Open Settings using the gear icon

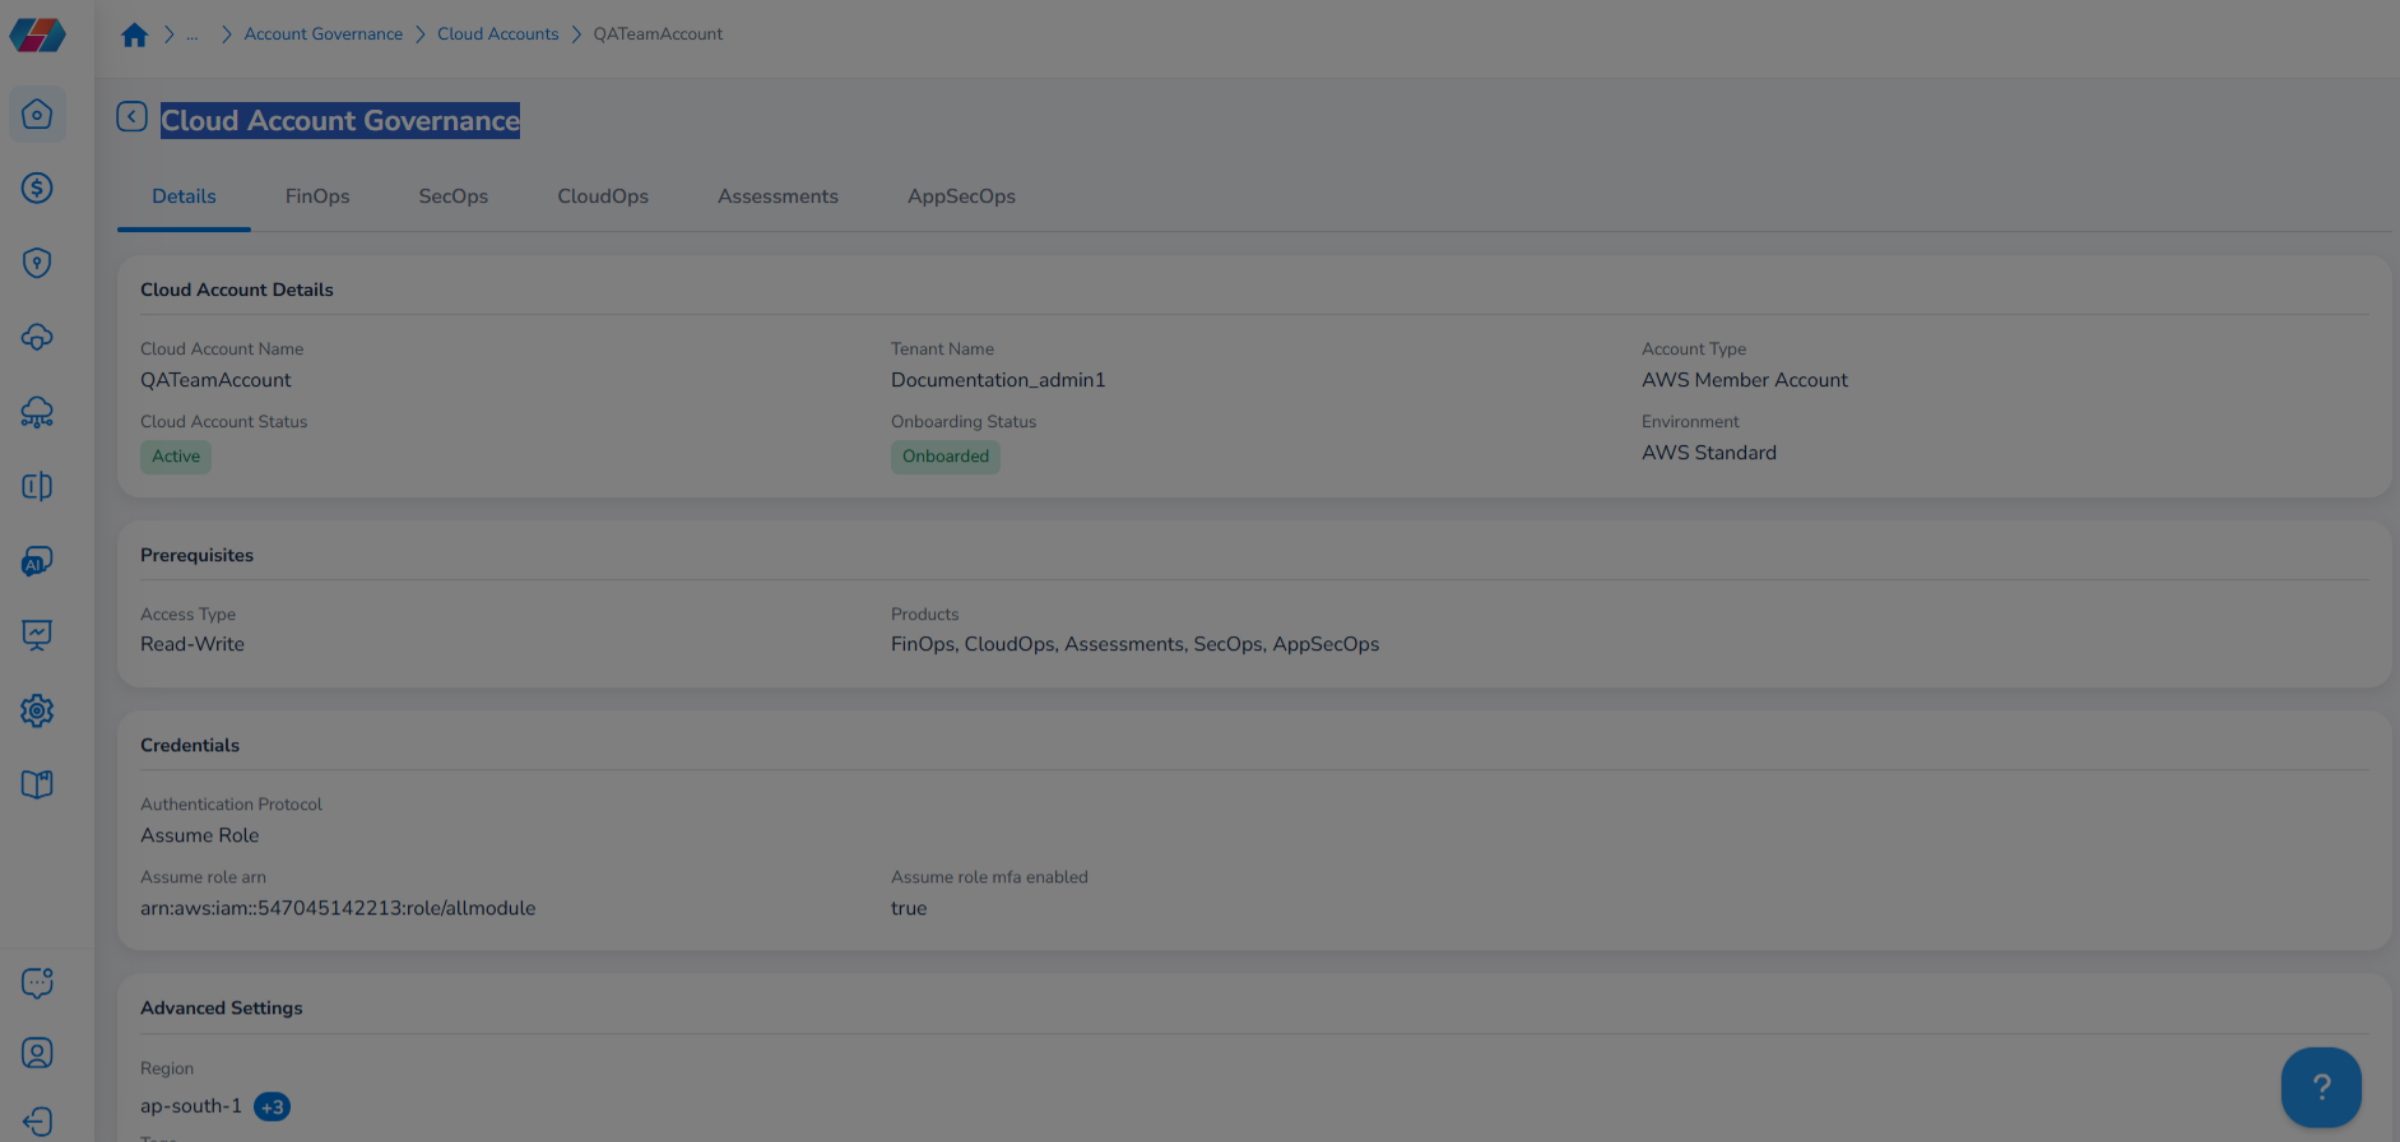(x=37, y=710)
